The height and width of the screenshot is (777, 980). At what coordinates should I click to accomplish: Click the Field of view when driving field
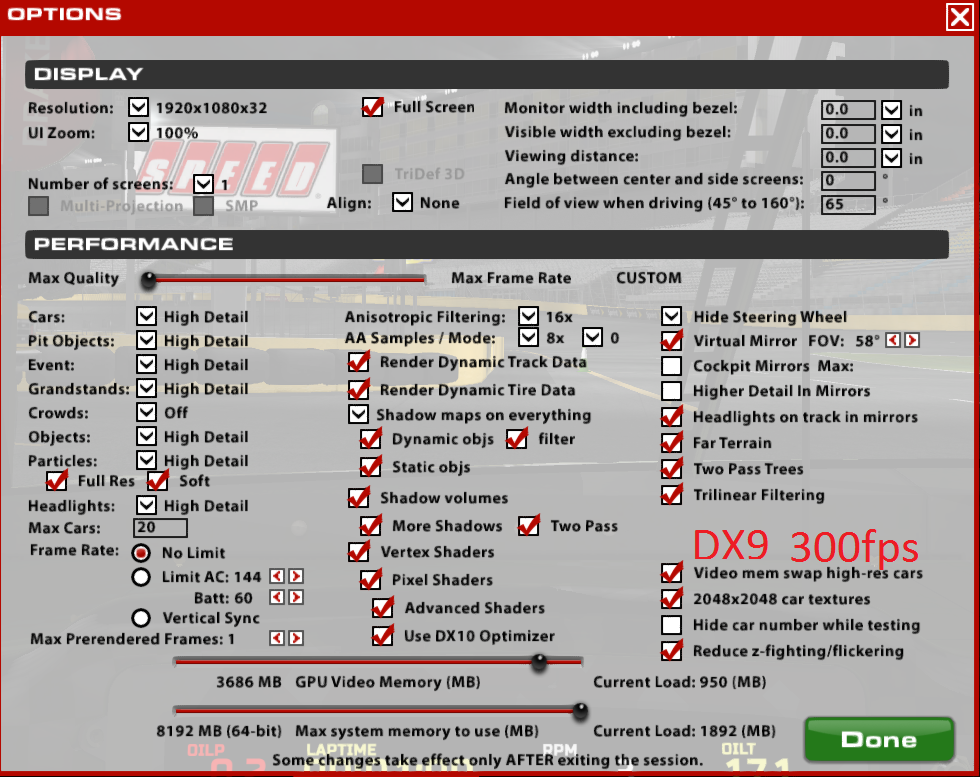(x=847, y=204)
